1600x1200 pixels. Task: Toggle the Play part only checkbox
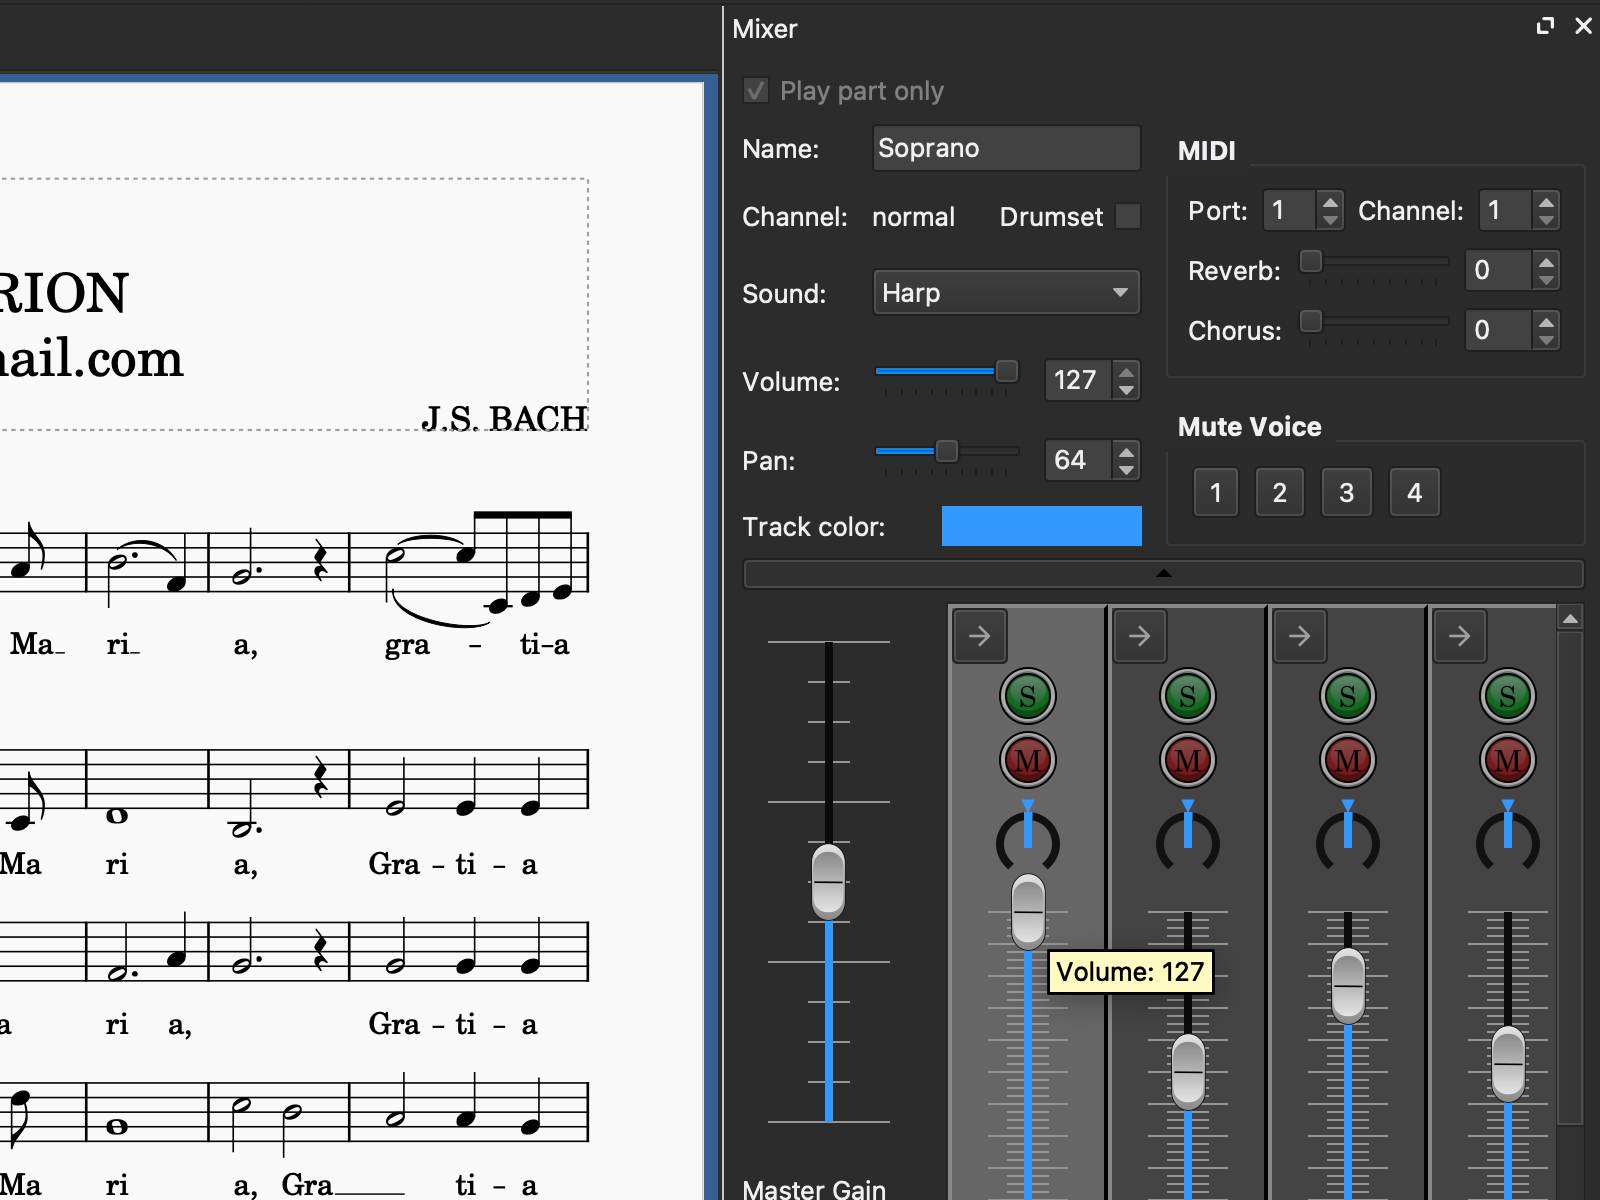[x=756, y=91]
